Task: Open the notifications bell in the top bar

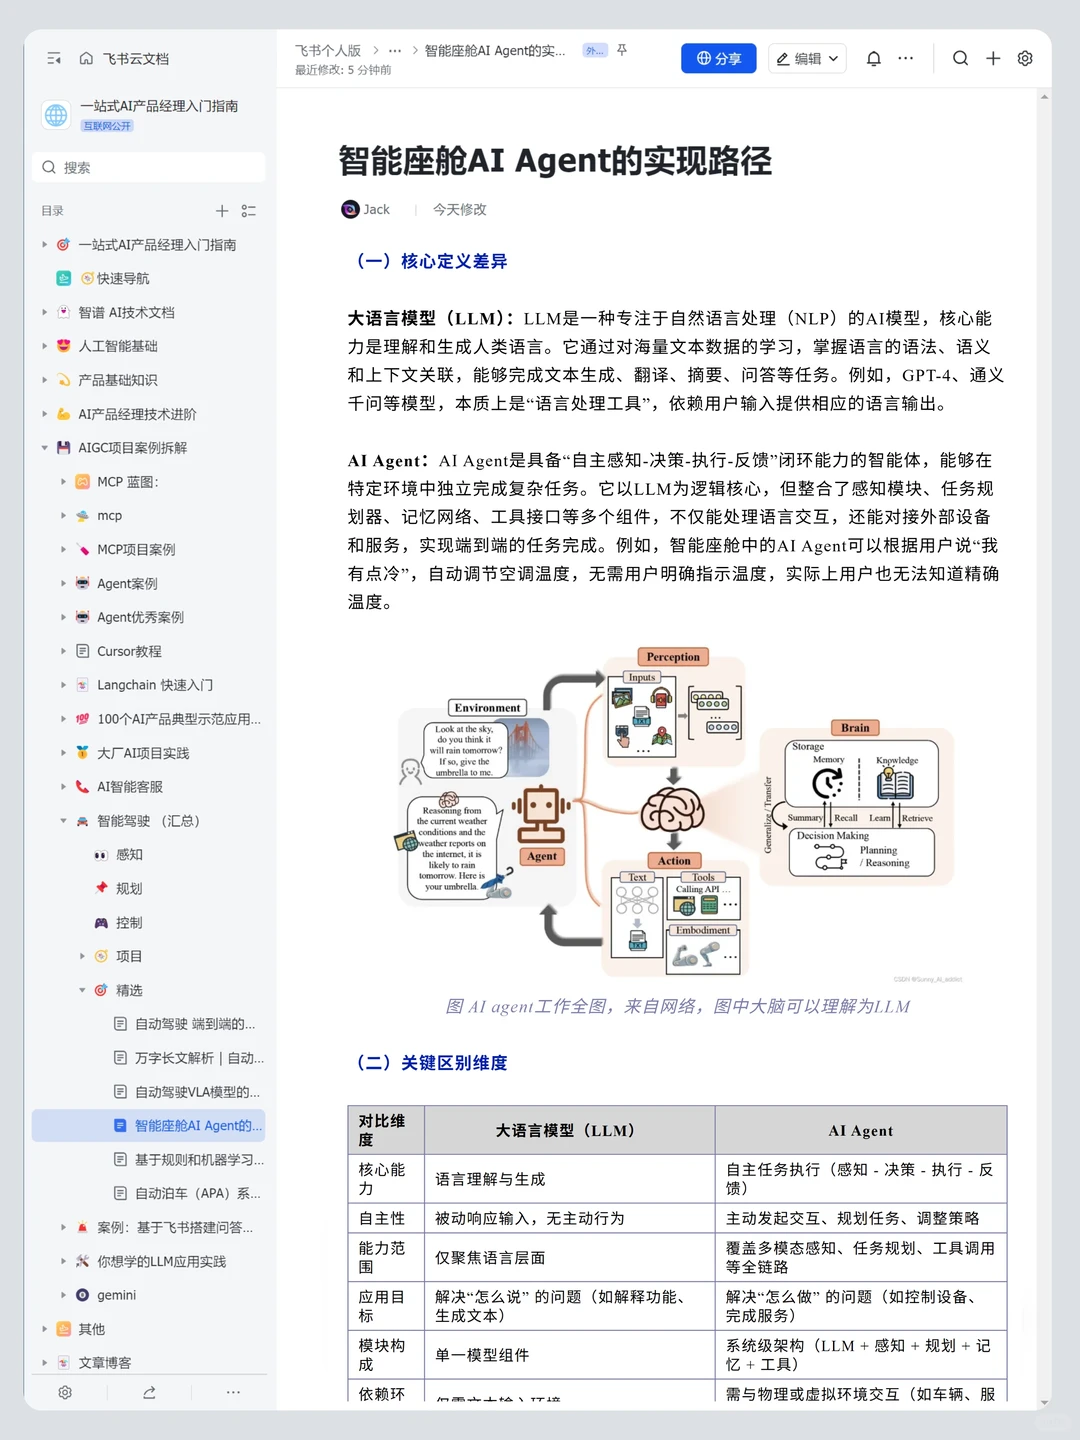Action: pos(873,59)
